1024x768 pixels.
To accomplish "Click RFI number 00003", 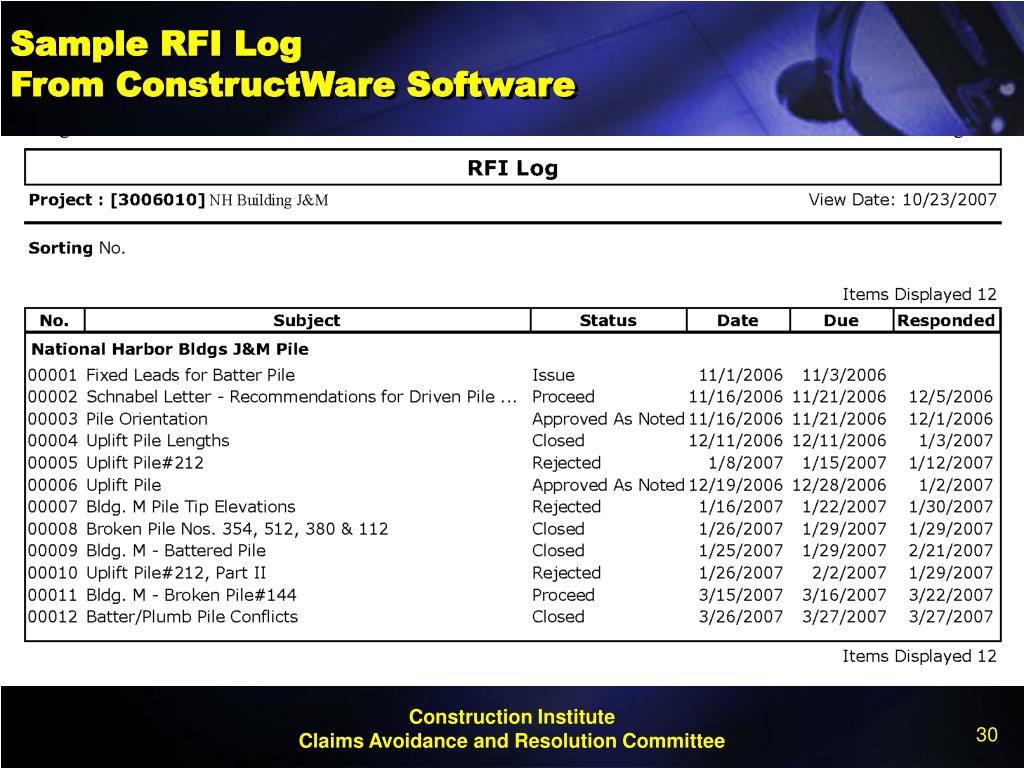I will (52, 419).
